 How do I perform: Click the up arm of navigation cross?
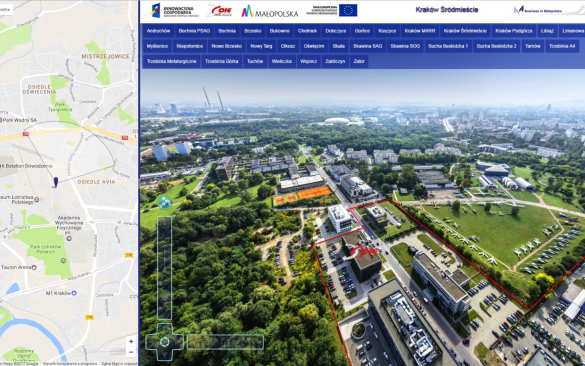click(x=165, y=330)
